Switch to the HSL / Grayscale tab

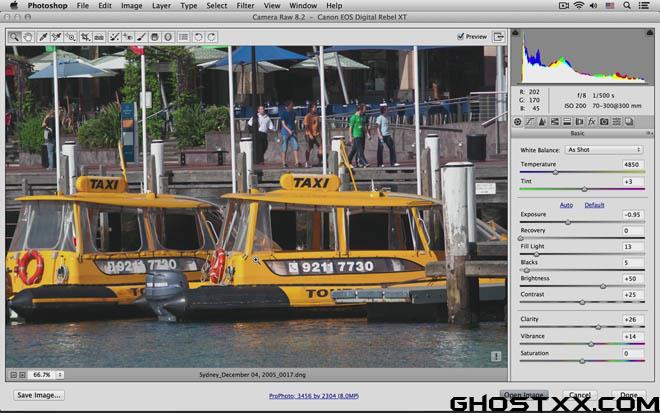coord(555,122)
